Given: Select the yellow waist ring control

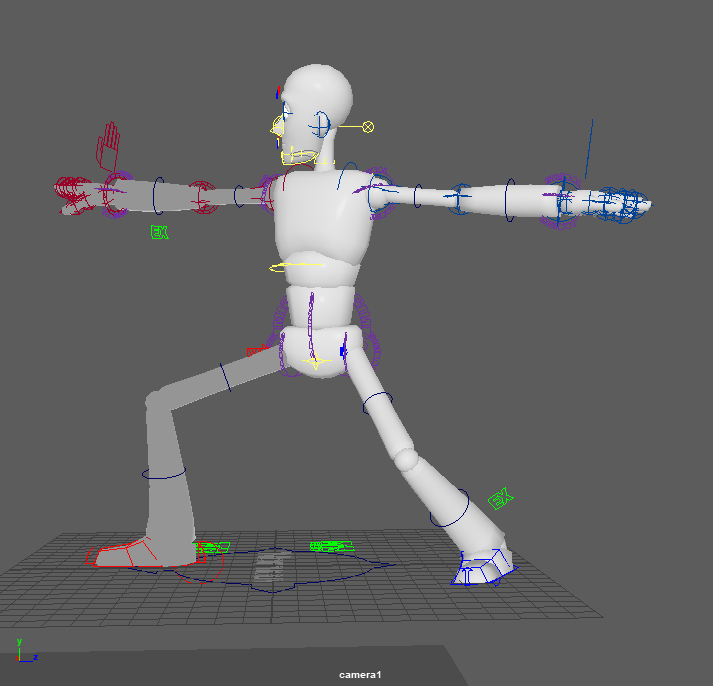Looking at the screenshot, I should 297,266.
